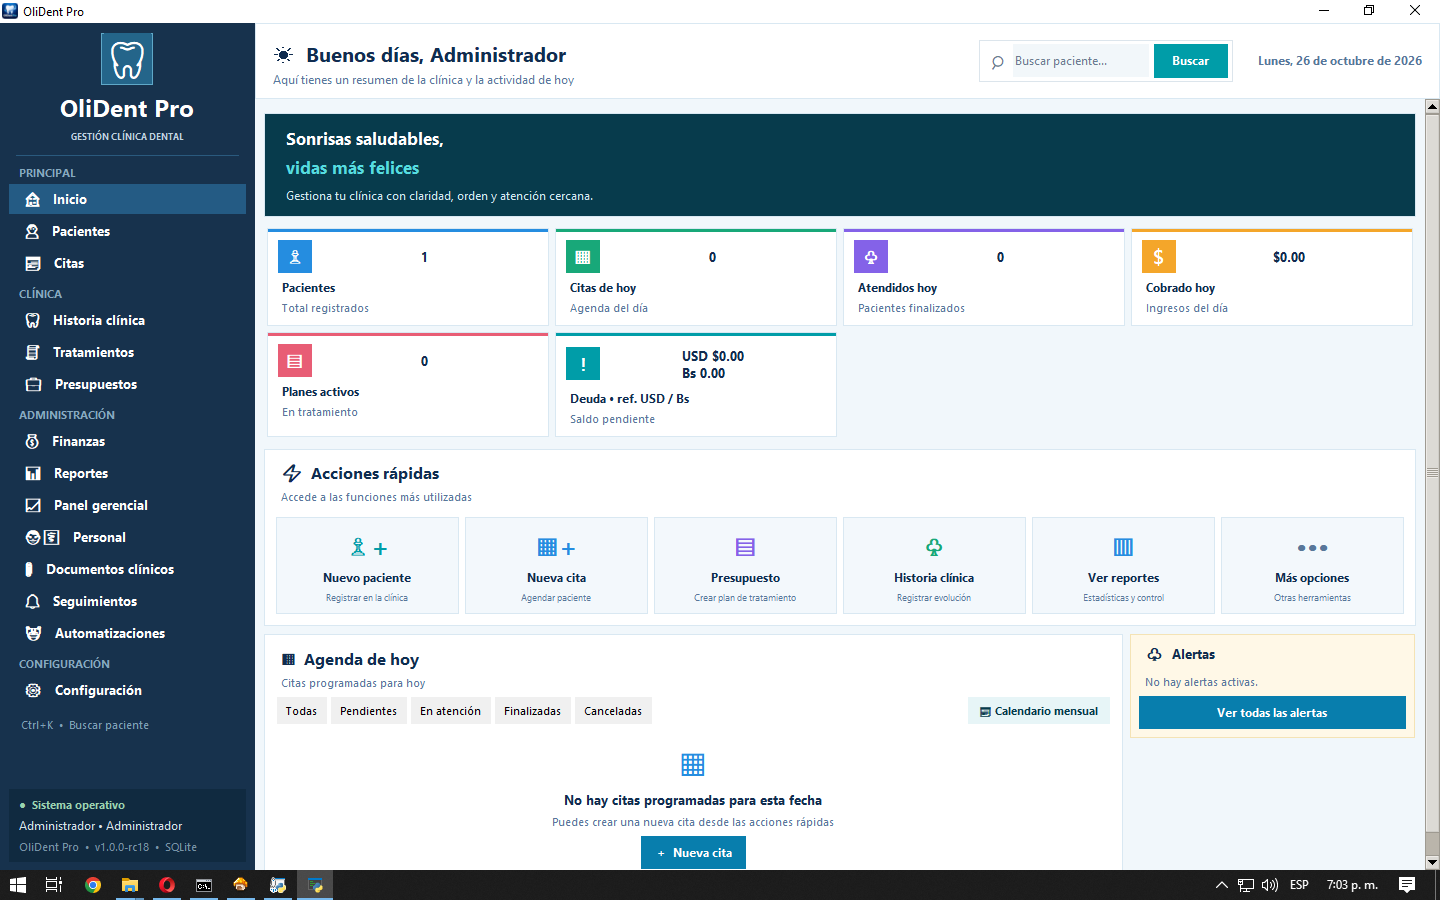Click the Reportes chart icon in sidebar
This screenshot has height=900, width=1440.
(33, 473)
